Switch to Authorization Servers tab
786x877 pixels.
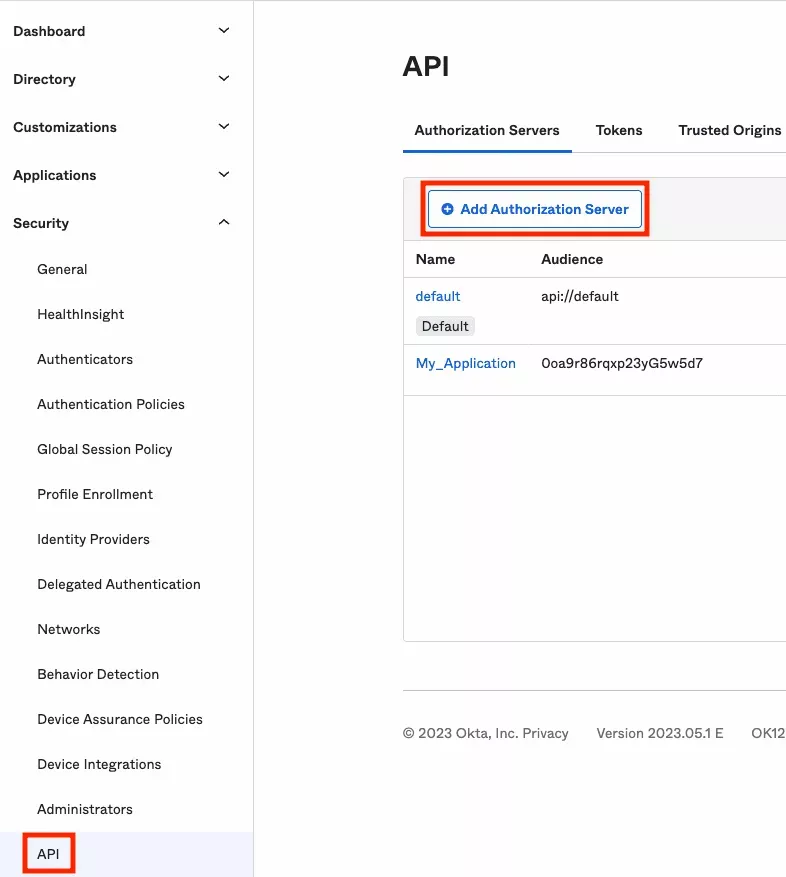point(487,130)
